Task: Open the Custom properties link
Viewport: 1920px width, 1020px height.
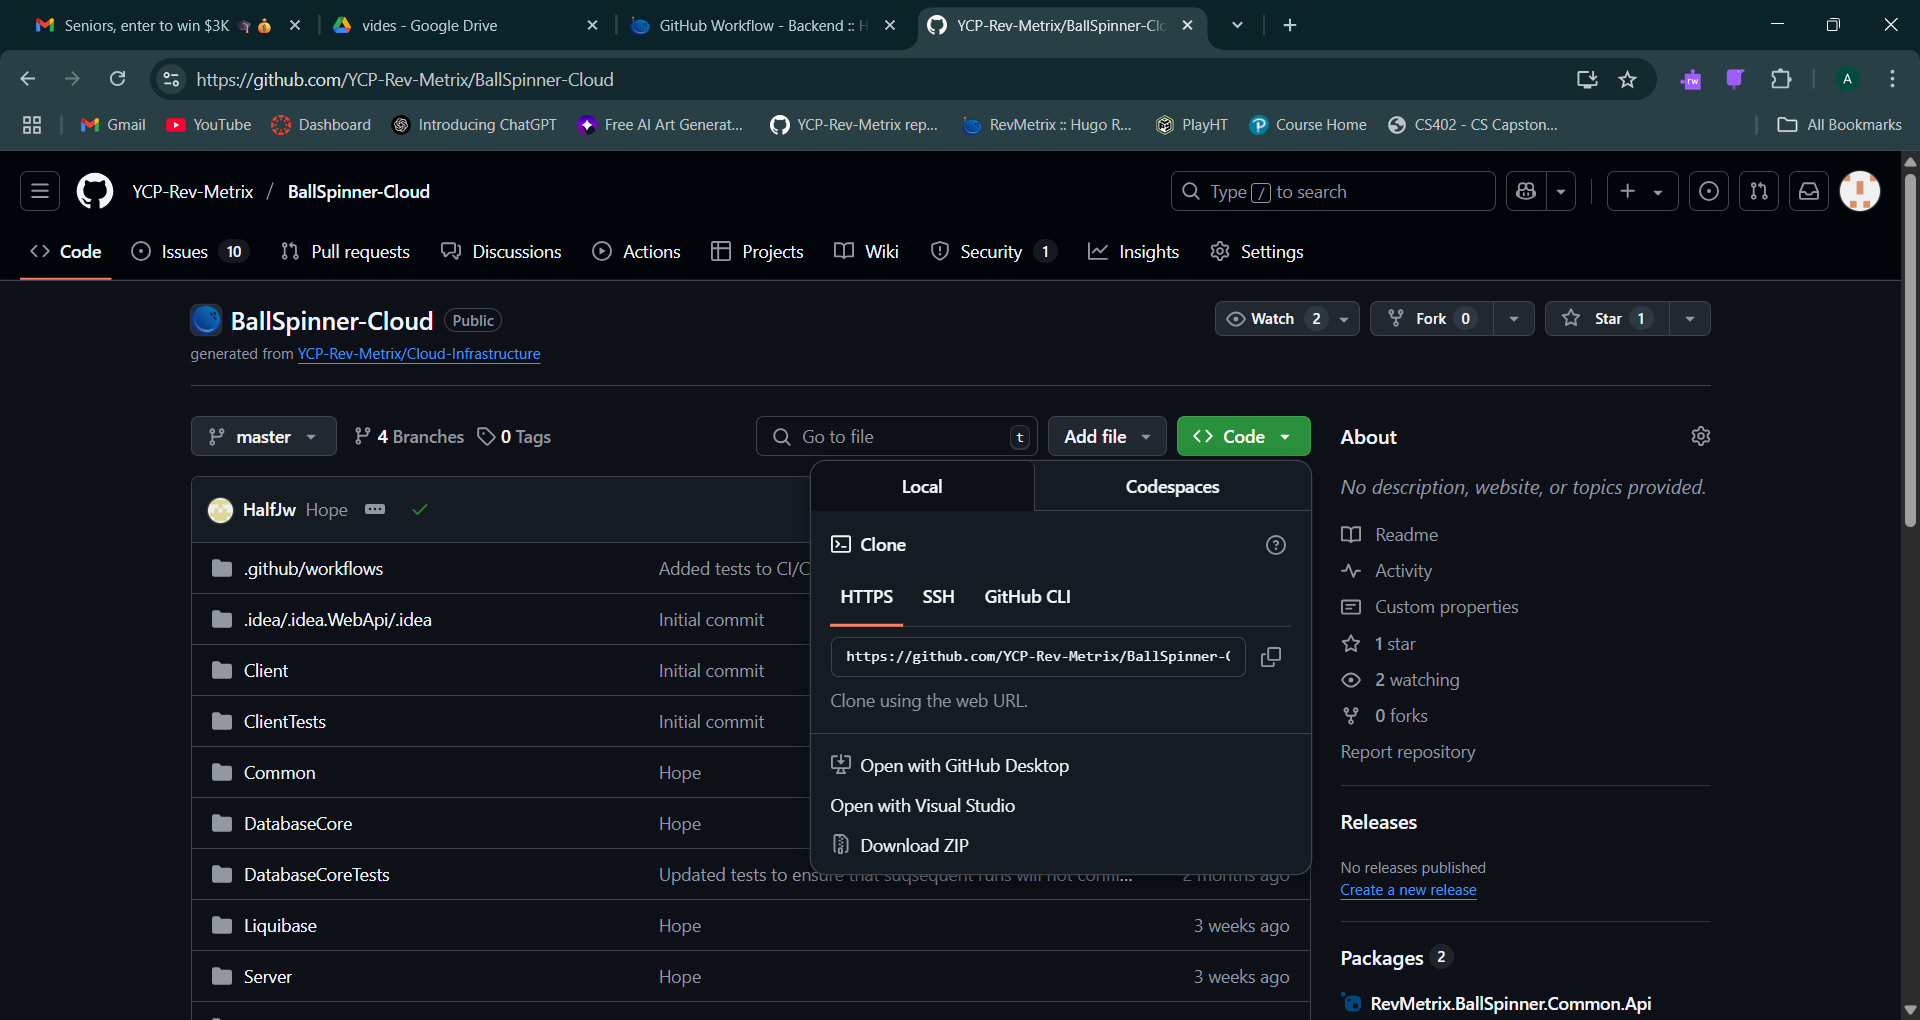Action: click(x=1430, y=607)
